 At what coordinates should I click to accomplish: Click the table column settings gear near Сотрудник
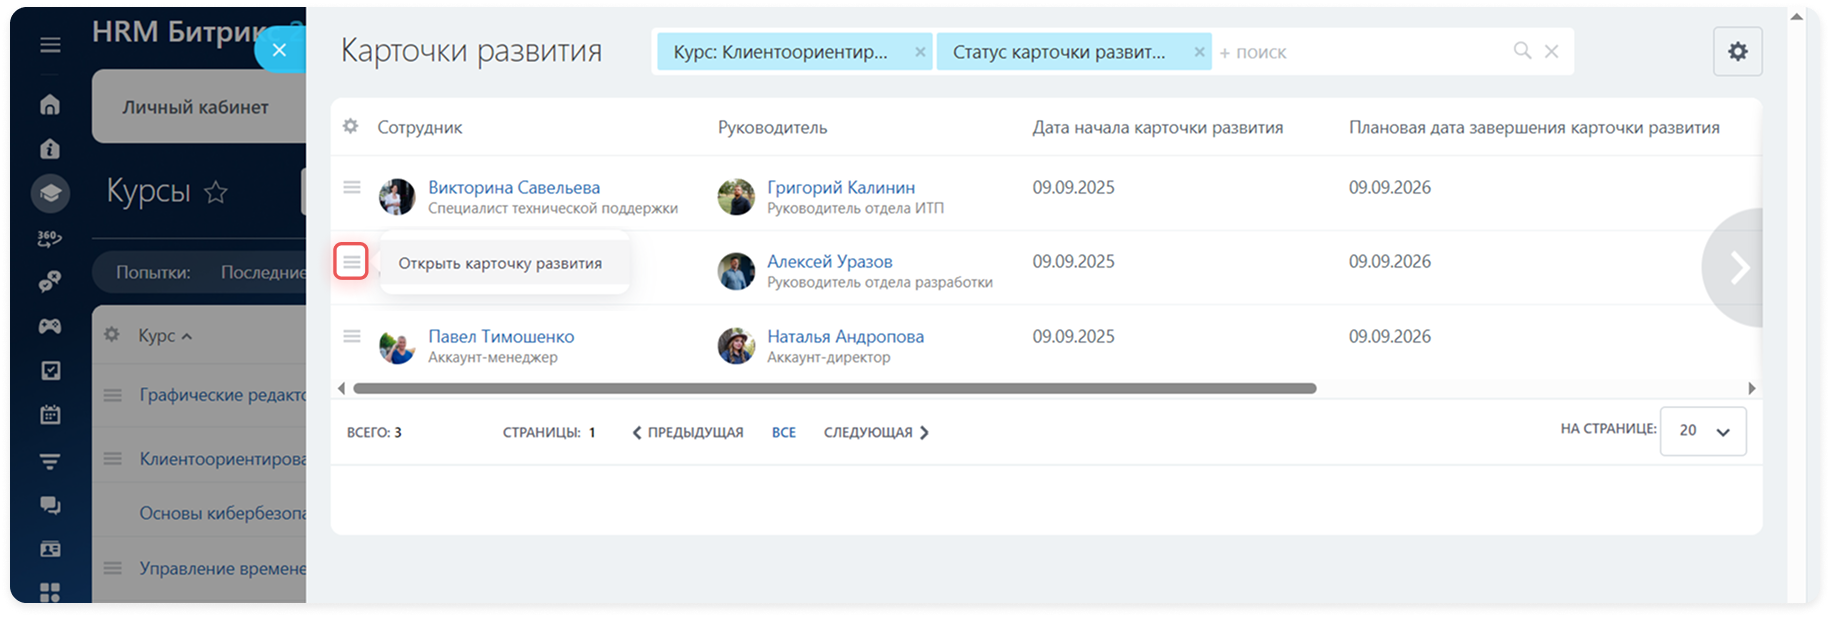click(350, 127)
